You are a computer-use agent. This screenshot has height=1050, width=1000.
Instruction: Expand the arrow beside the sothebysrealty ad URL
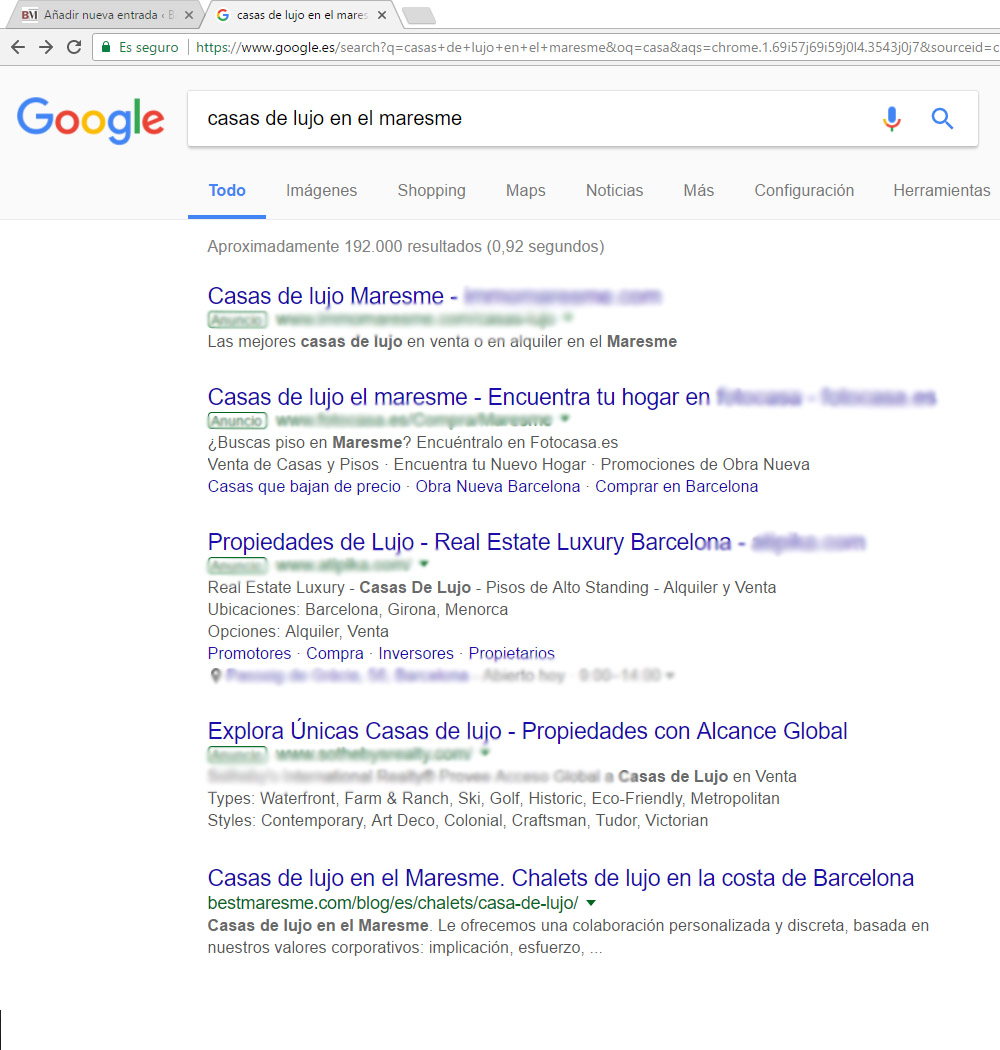click(485, 753)
